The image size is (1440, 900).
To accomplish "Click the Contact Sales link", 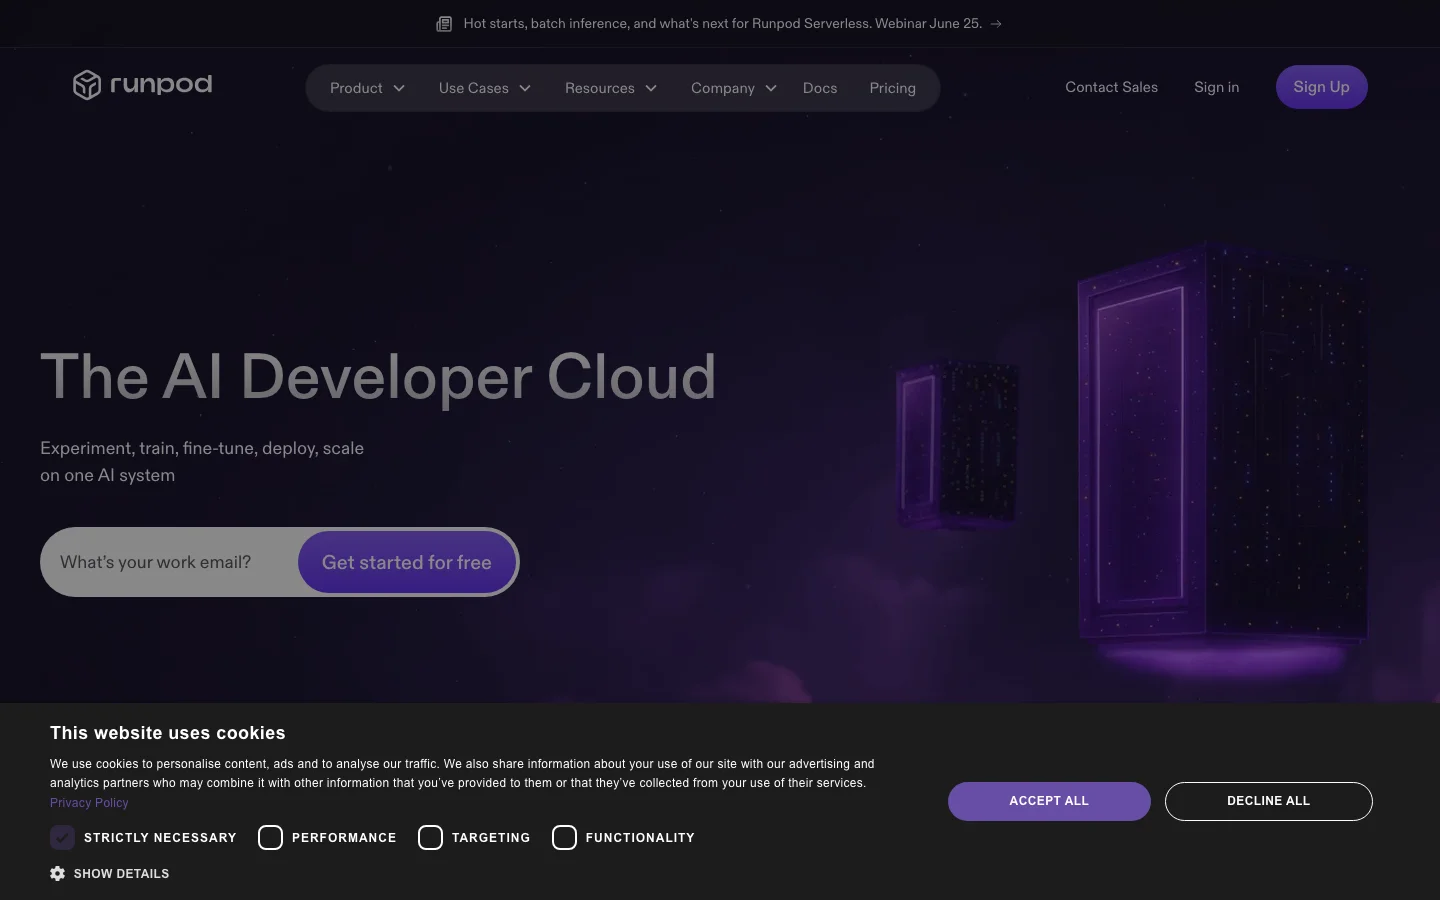I will coord(1111,87).
